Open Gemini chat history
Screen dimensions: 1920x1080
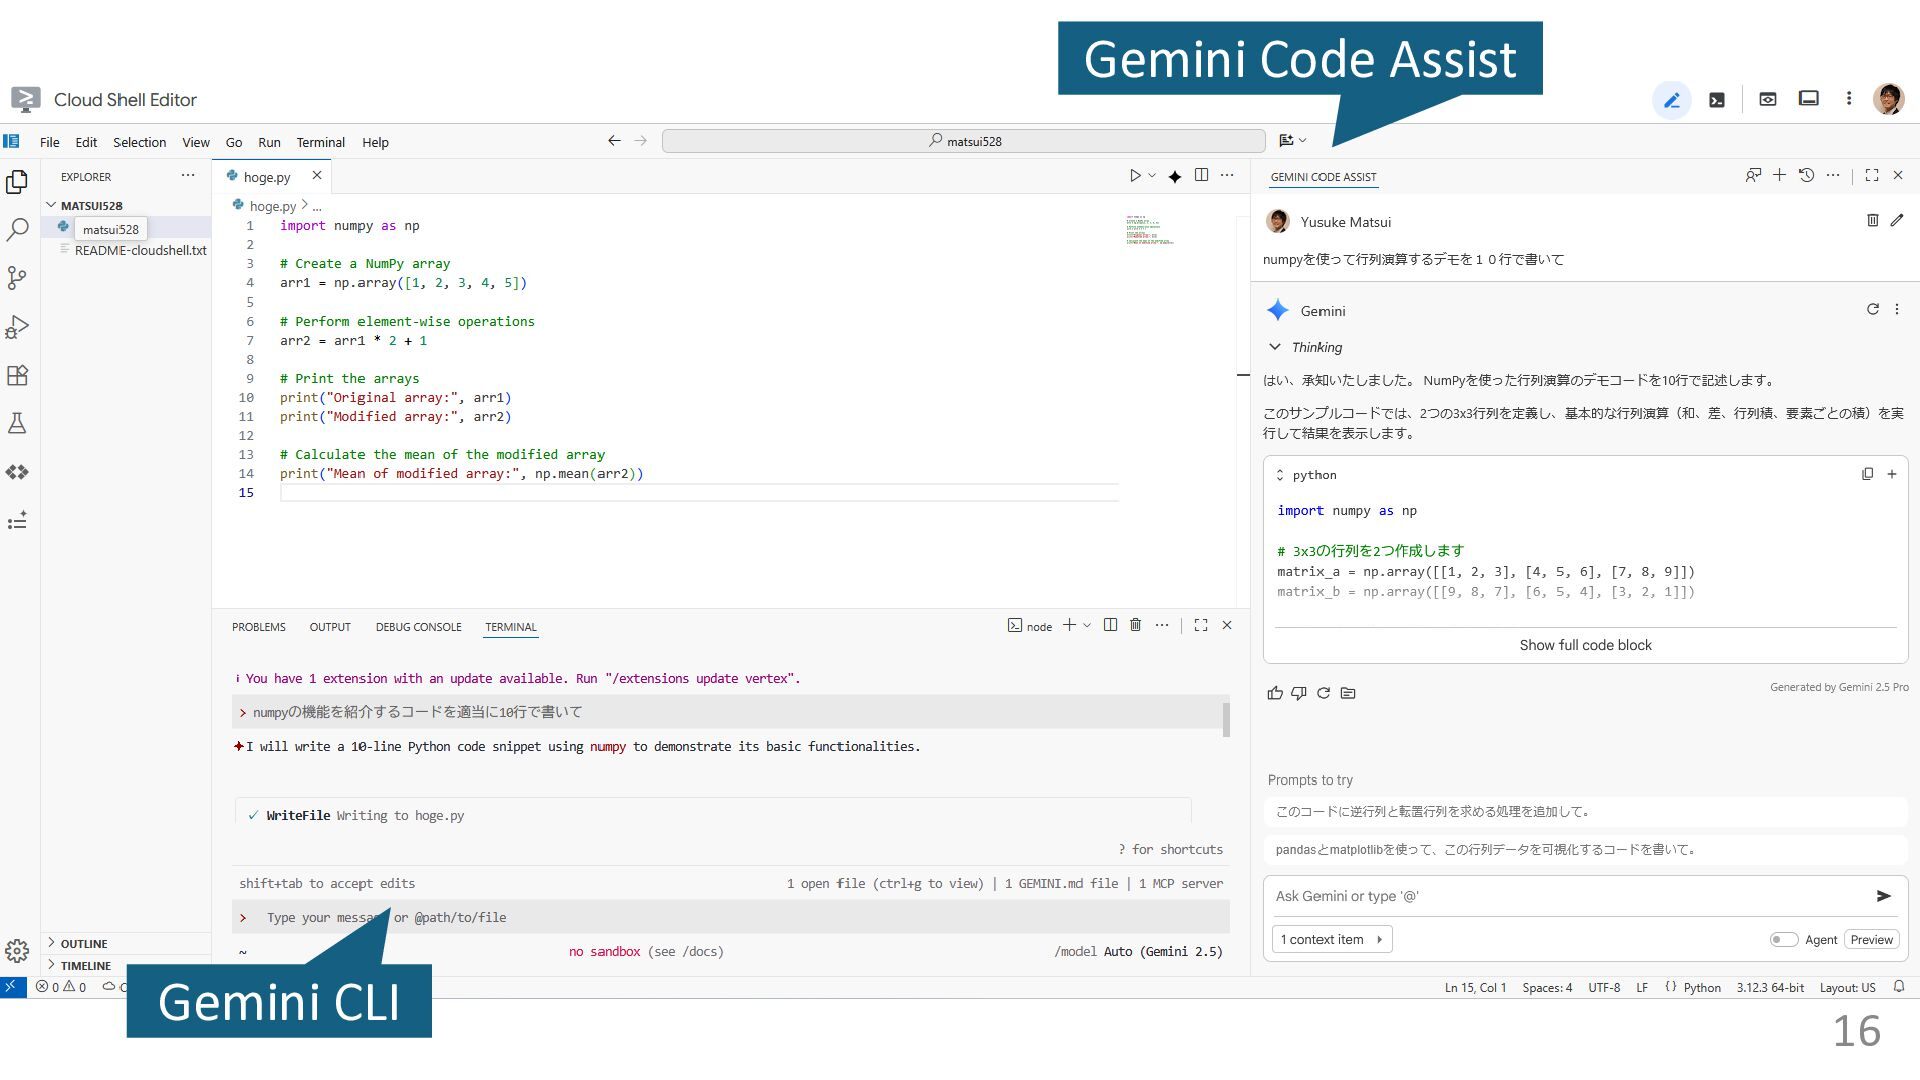1806,175
